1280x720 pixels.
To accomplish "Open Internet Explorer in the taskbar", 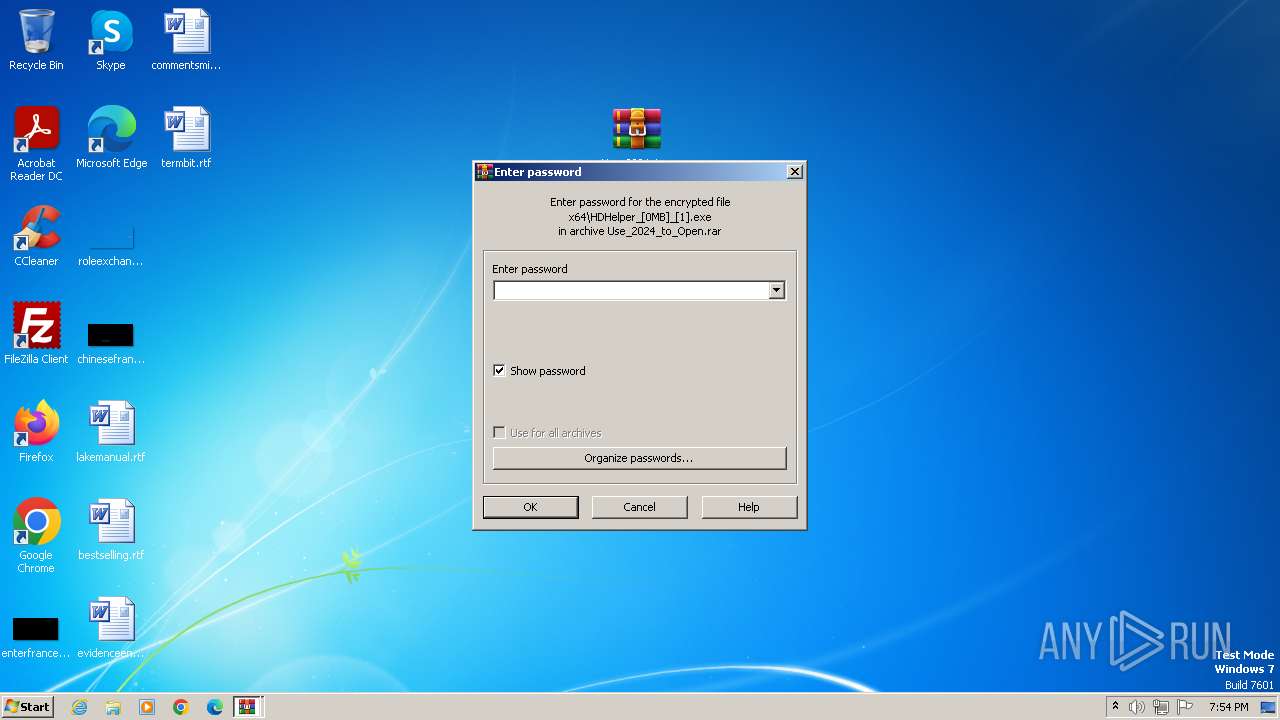I will (x=79, y=707).
